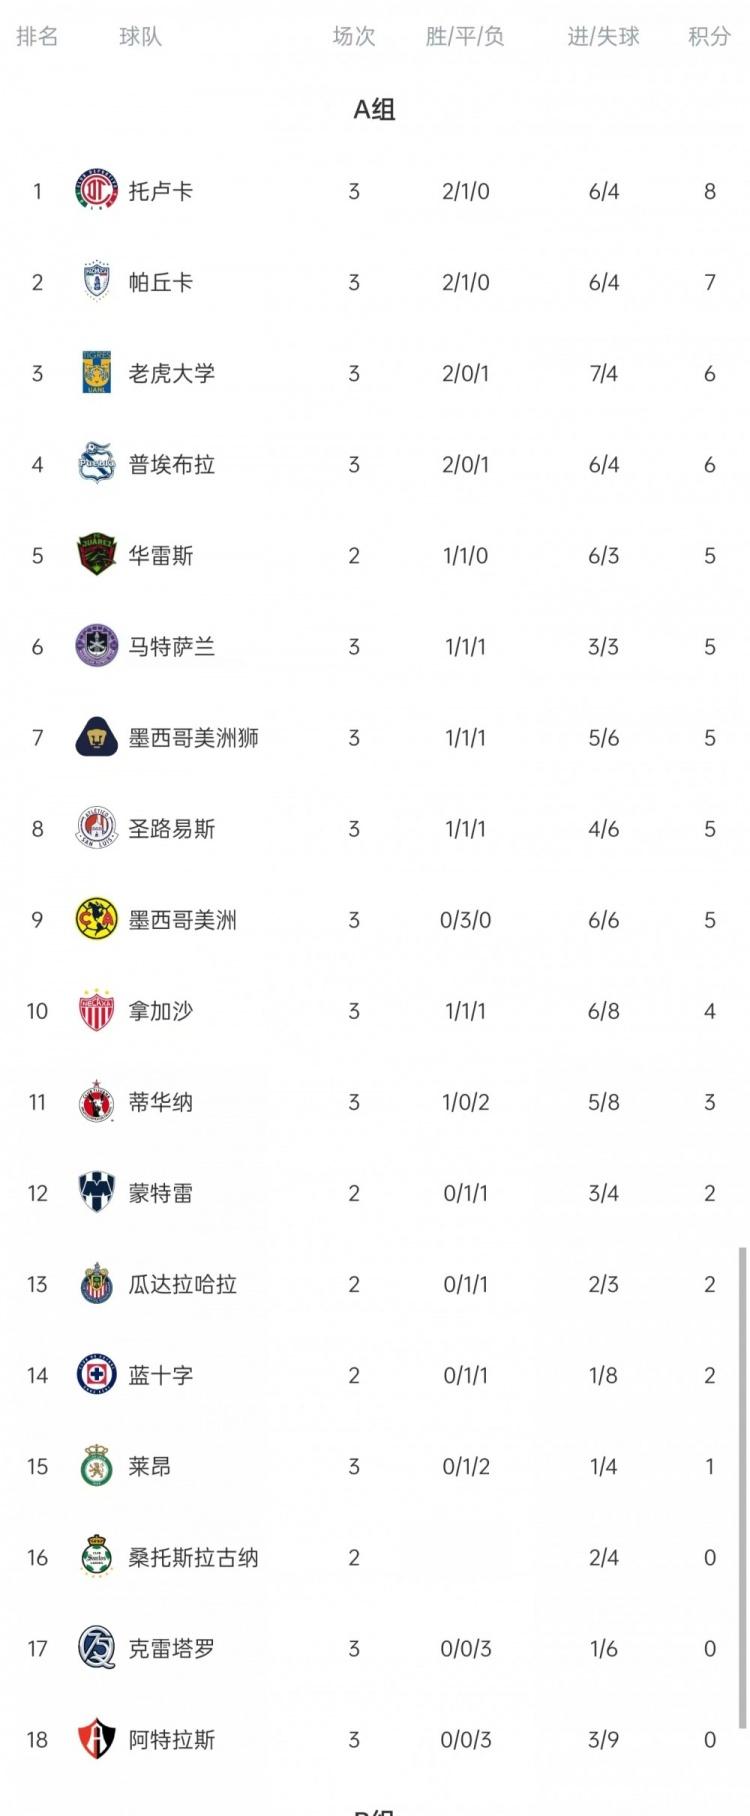750x1816 pixels.
Task: Click the 墨西哥美洲 yellow crest
Action: pyautogui.click(x=97, y=919)
